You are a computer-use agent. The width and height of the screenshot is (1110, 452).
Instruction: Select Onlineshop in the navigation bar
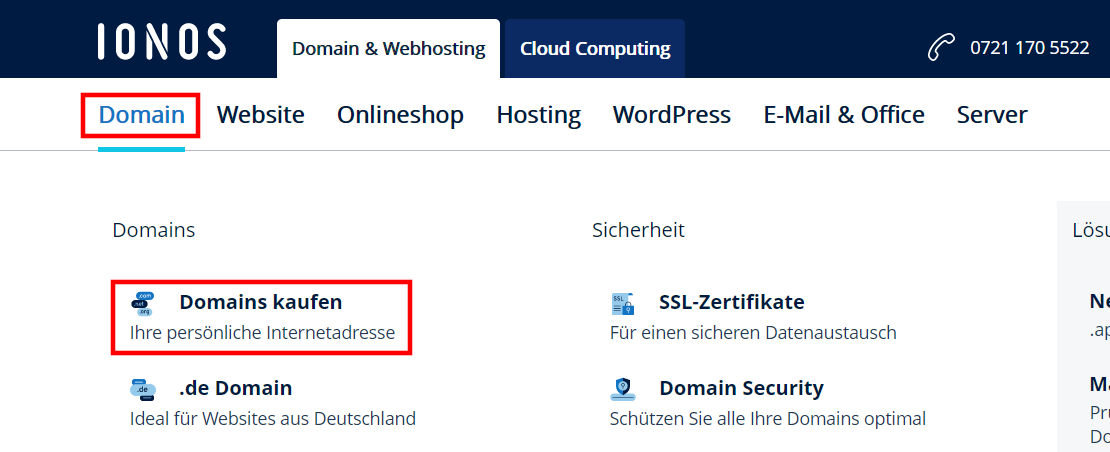coord(400,115)
